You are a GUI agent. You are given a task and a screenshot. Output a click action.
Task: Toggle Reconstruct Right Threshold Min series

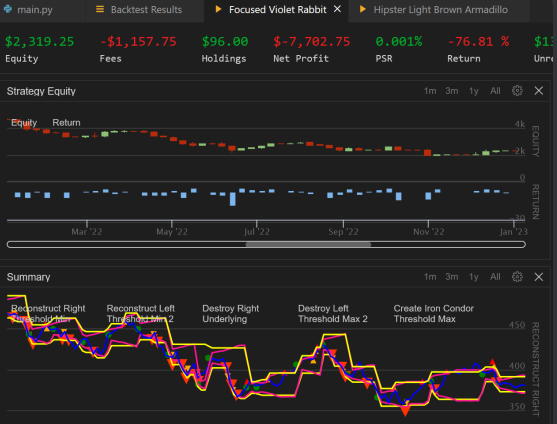click(48, 314)
